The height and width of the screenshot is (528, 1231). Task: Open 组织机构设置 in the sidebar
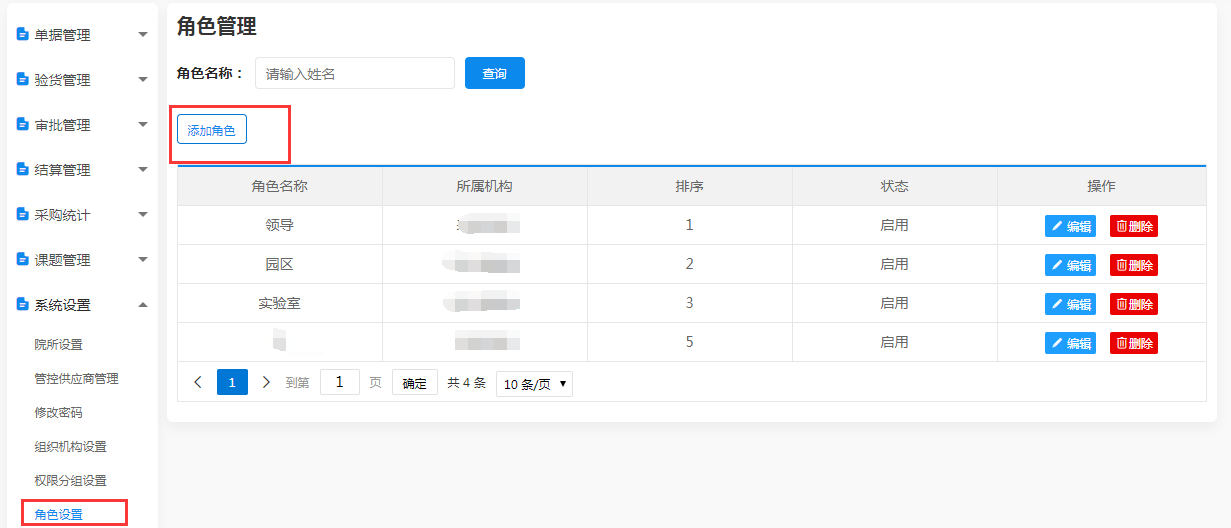pos(70,447)
